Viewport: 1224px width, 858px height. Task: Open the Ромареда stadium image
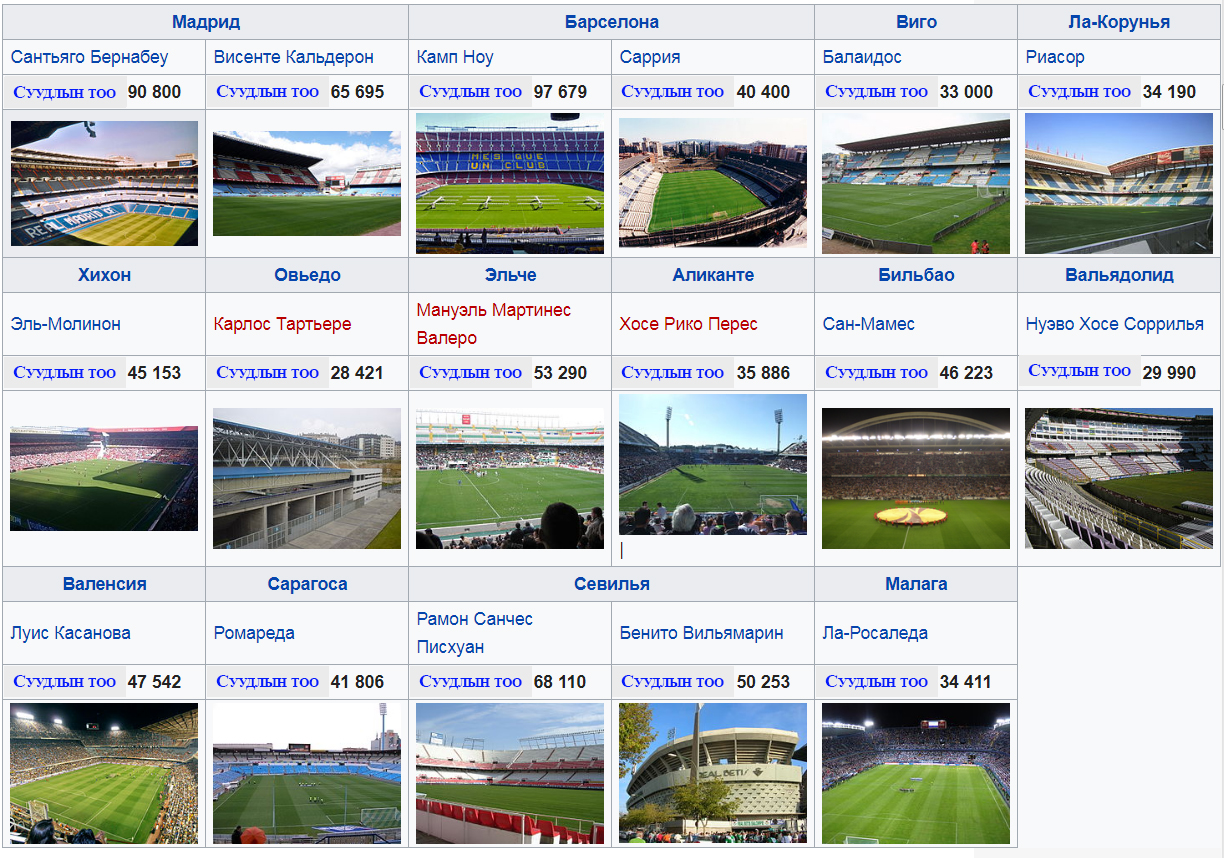click(x=307, y=773)
